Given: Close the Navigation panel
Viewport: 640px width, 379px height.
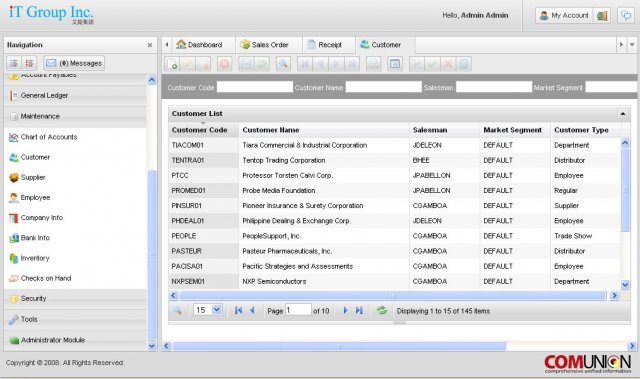Looking at the screenshot, I should click(150, 45).
